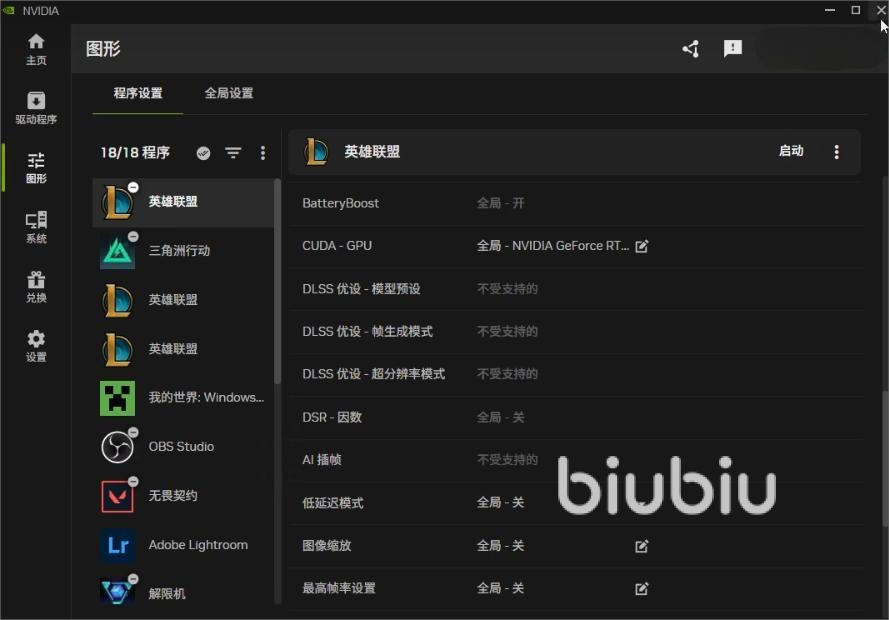
Task: Open the 主页 home page in sidebar
Action: (x=36, y=48)
